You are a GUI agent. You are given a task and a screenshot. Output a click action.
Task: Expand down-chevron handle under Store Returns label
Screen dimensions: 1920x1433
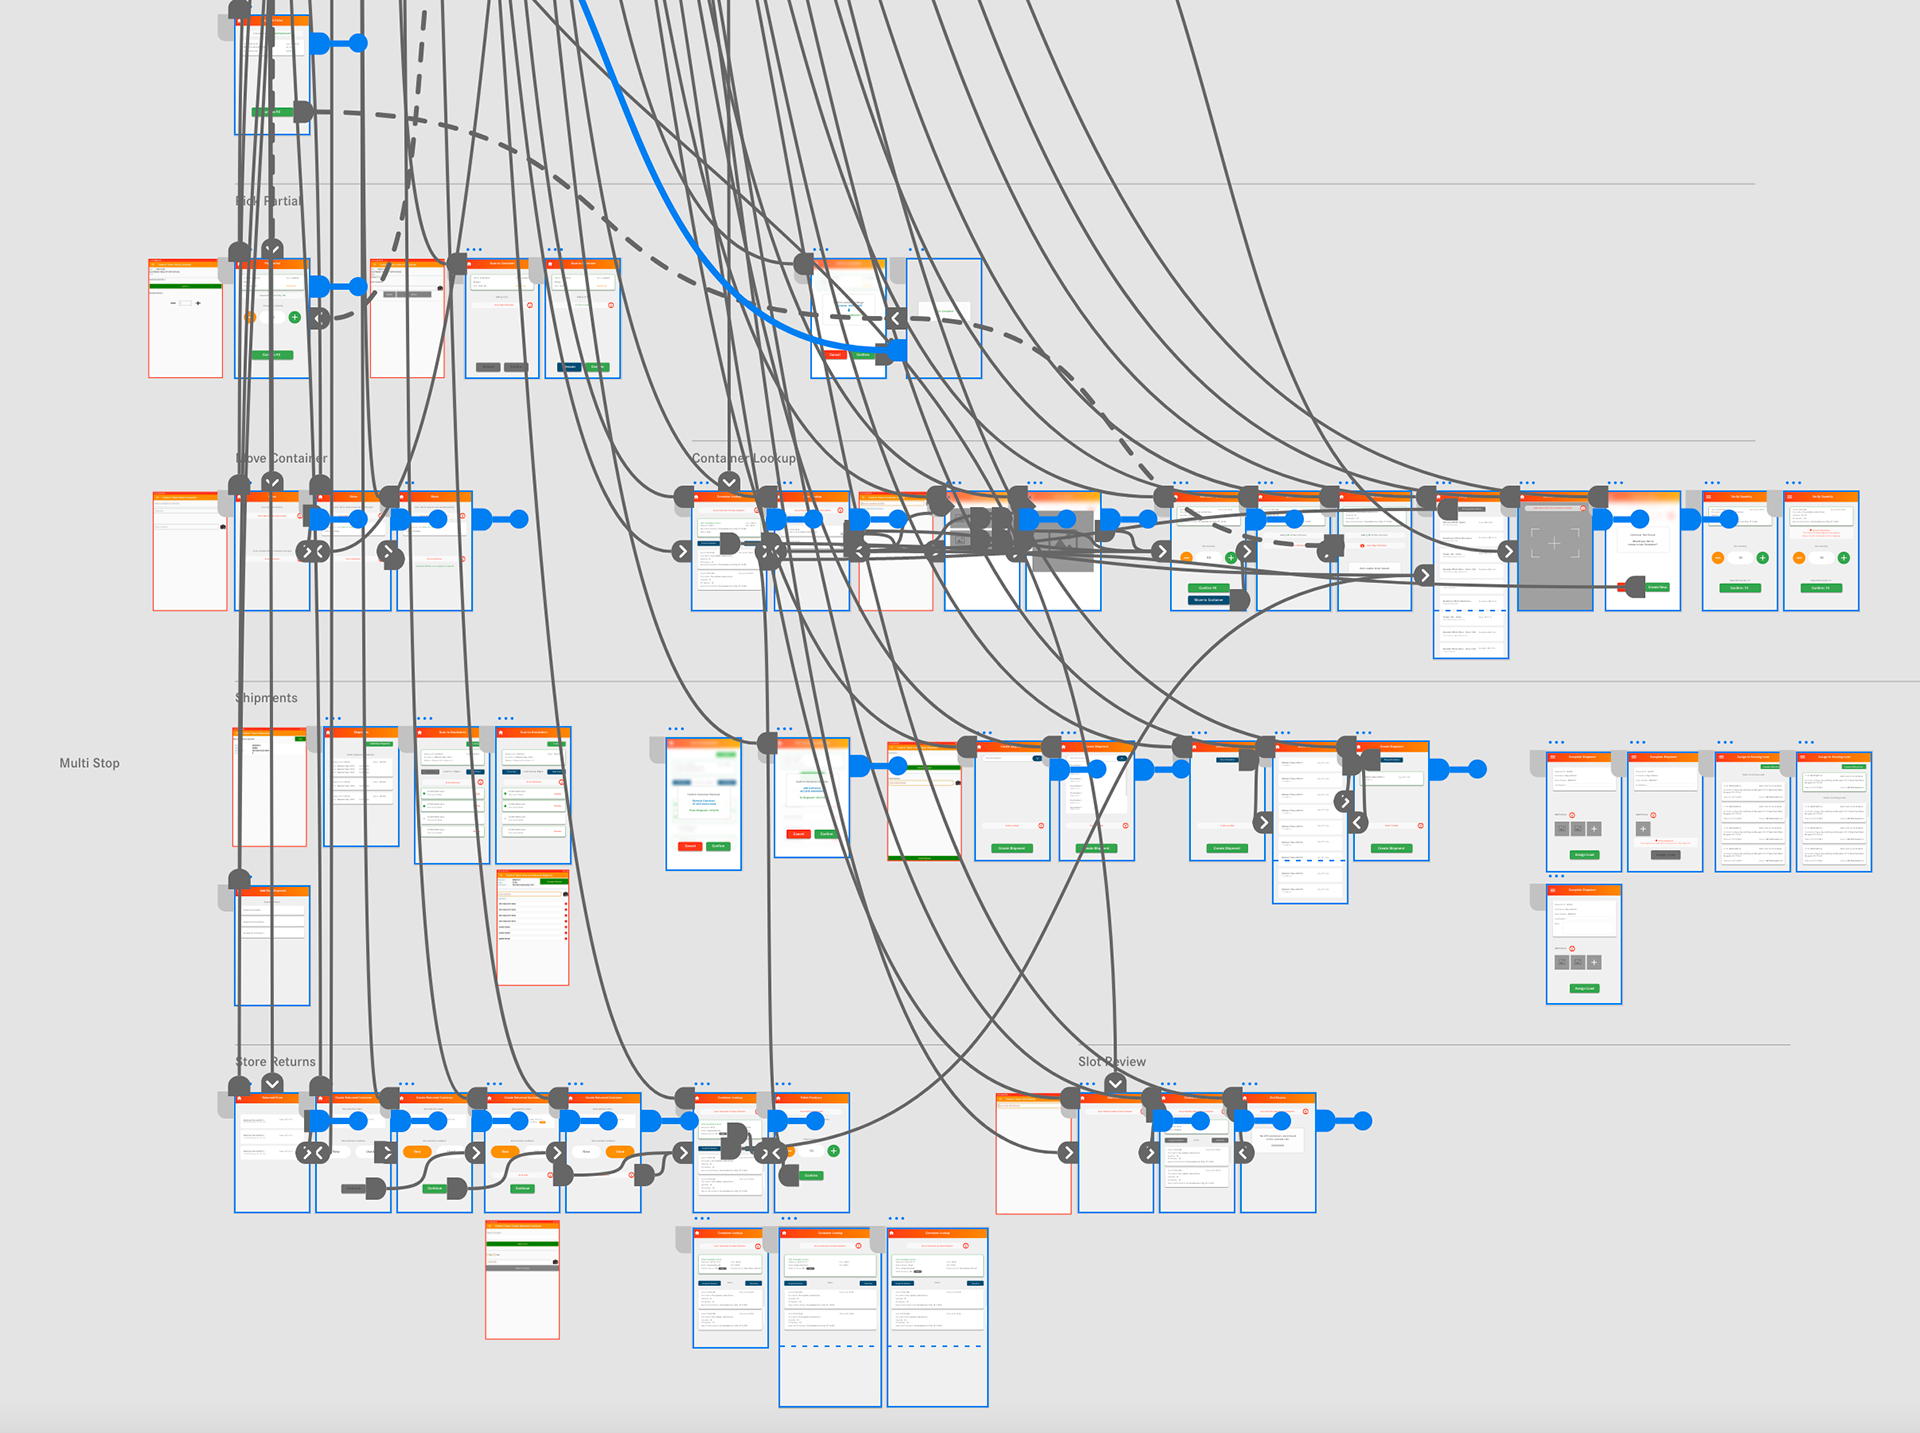(x=272, y=1084)
